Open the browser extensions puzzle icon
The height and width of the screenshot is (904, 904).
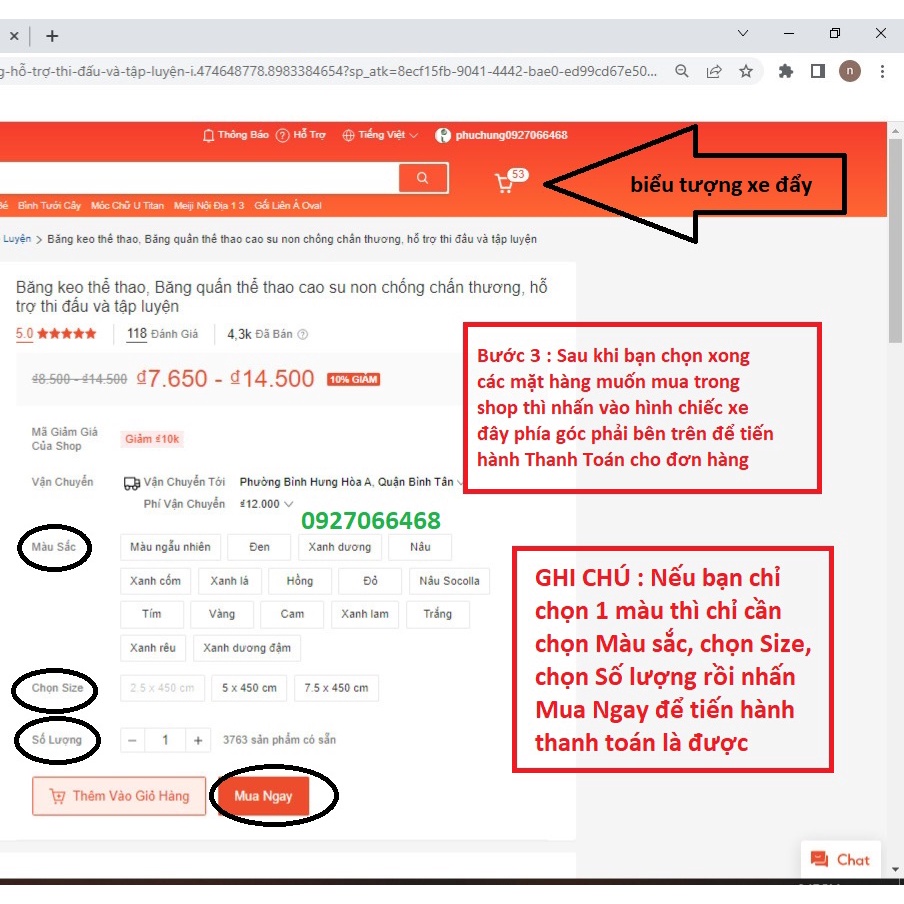786,71
